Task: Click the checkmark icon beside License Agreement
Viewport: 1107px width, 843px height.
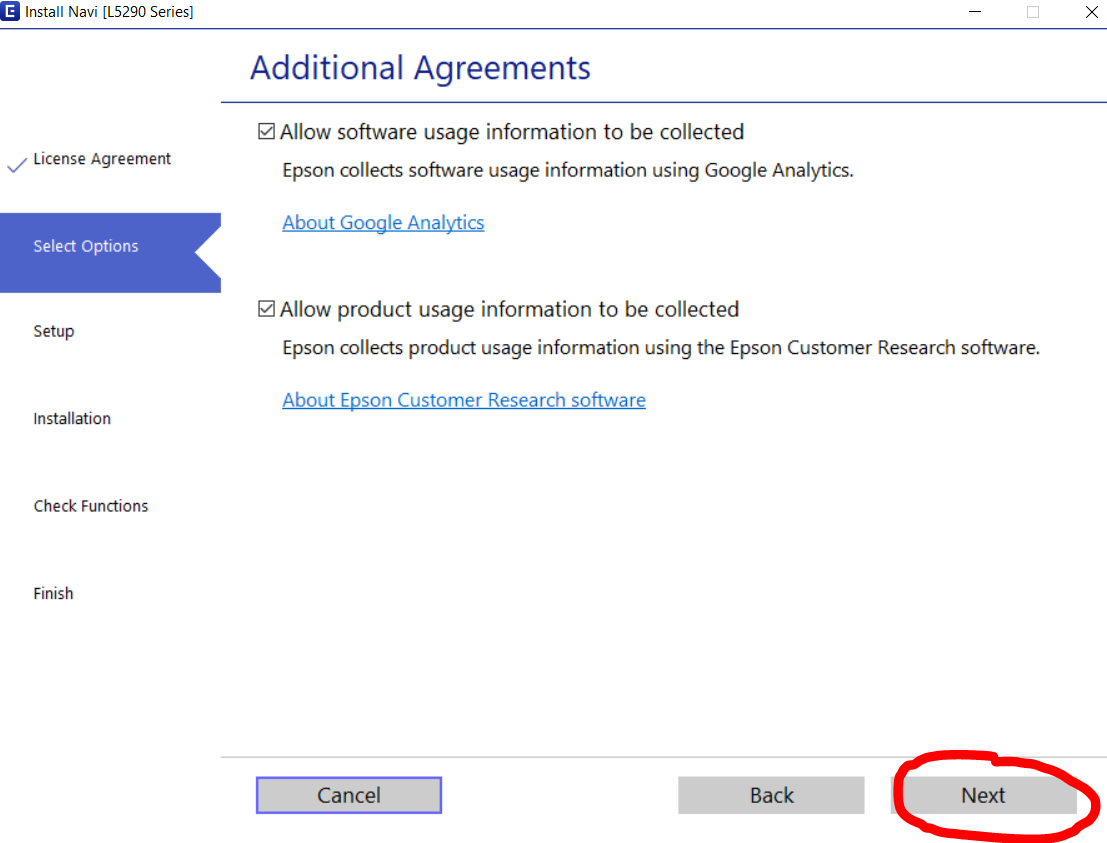Action: (16, 165)
